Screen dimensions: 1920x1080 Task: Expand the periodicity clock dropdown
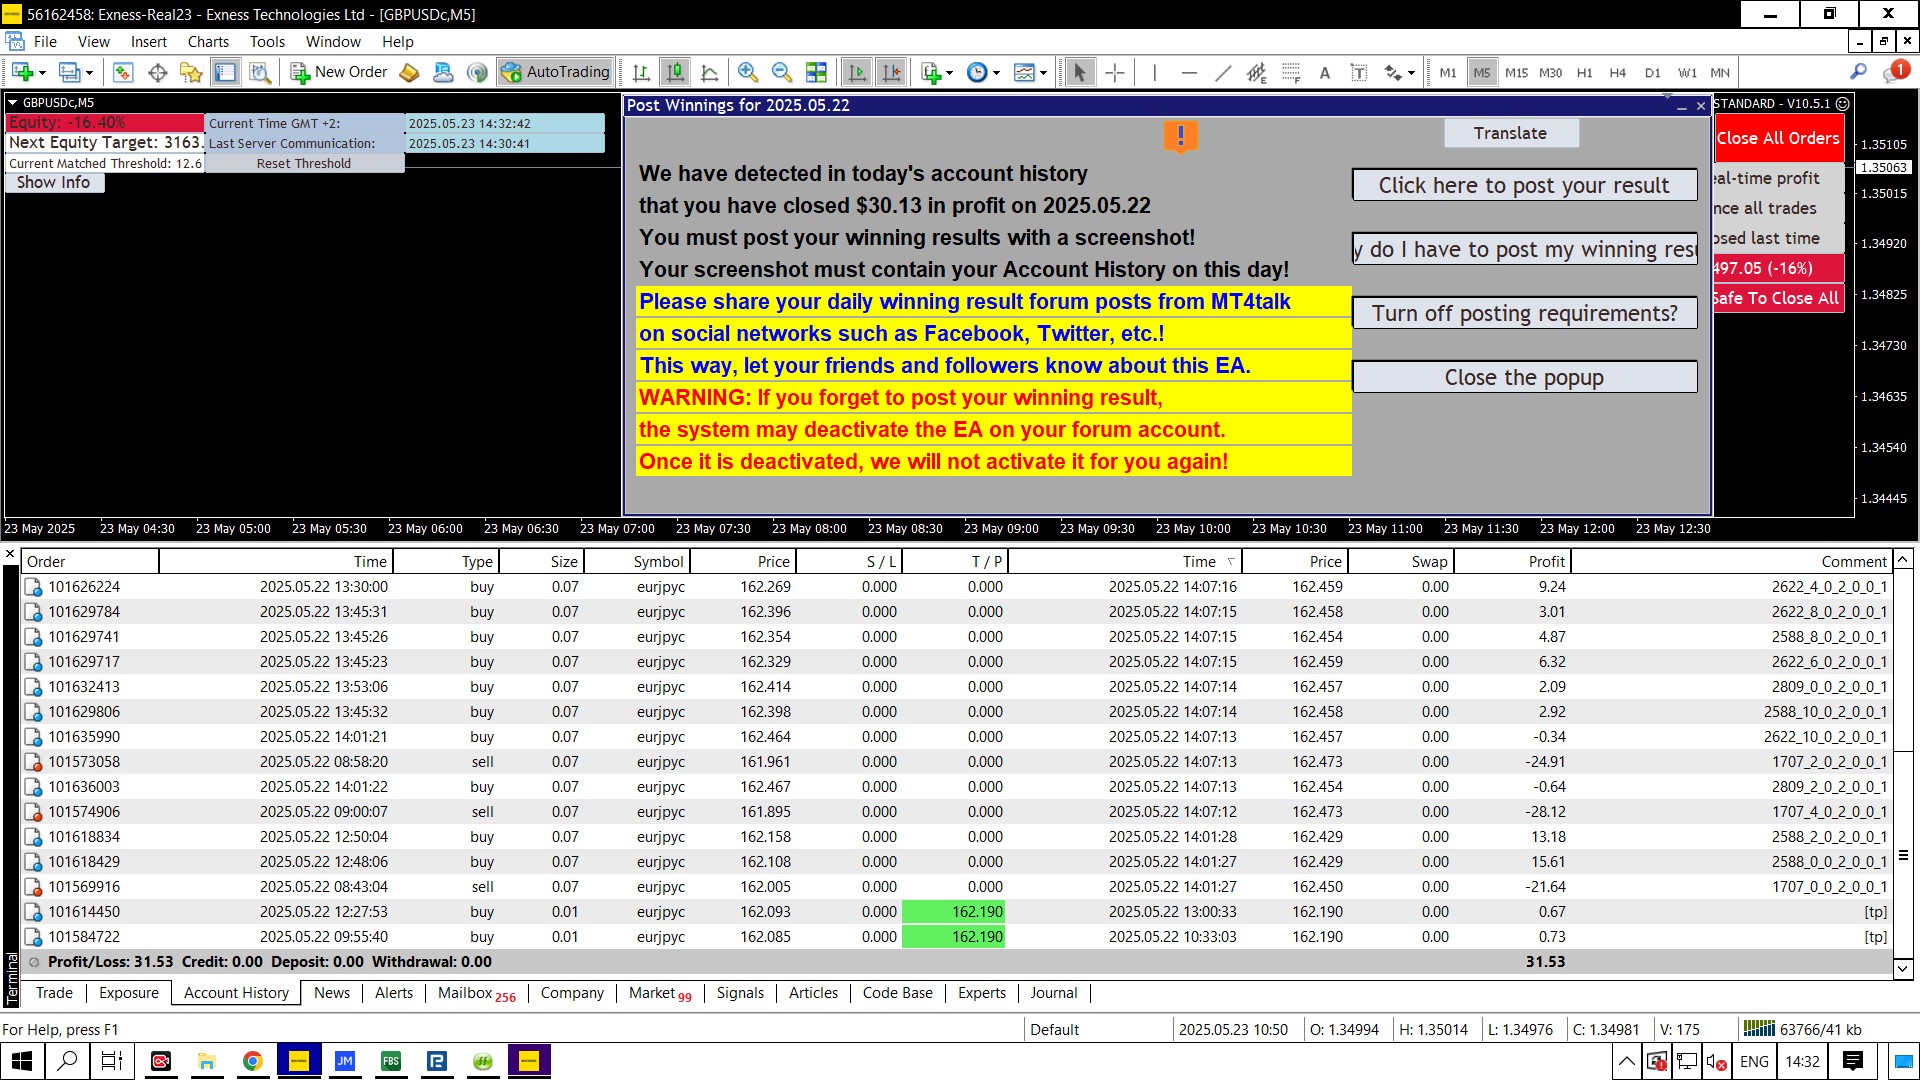(x=996, y=72)
